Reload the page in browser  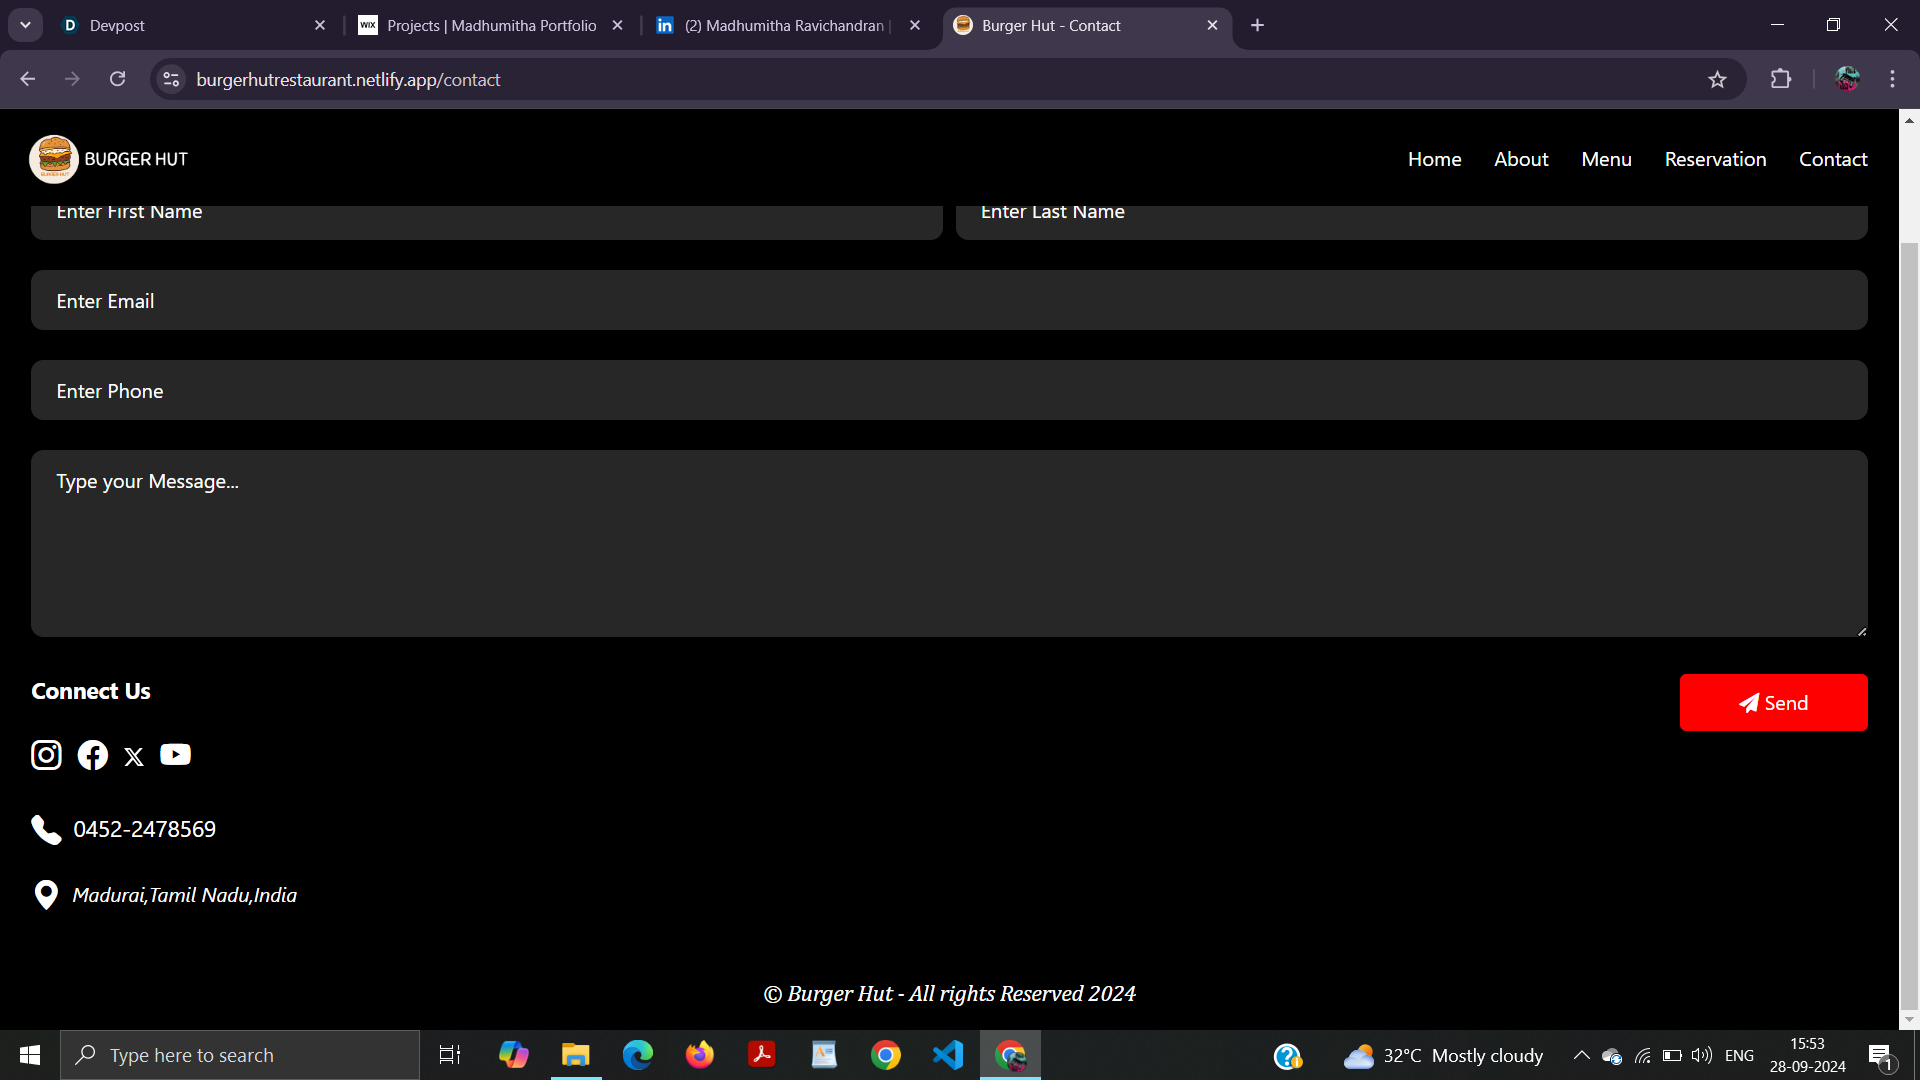118,80
